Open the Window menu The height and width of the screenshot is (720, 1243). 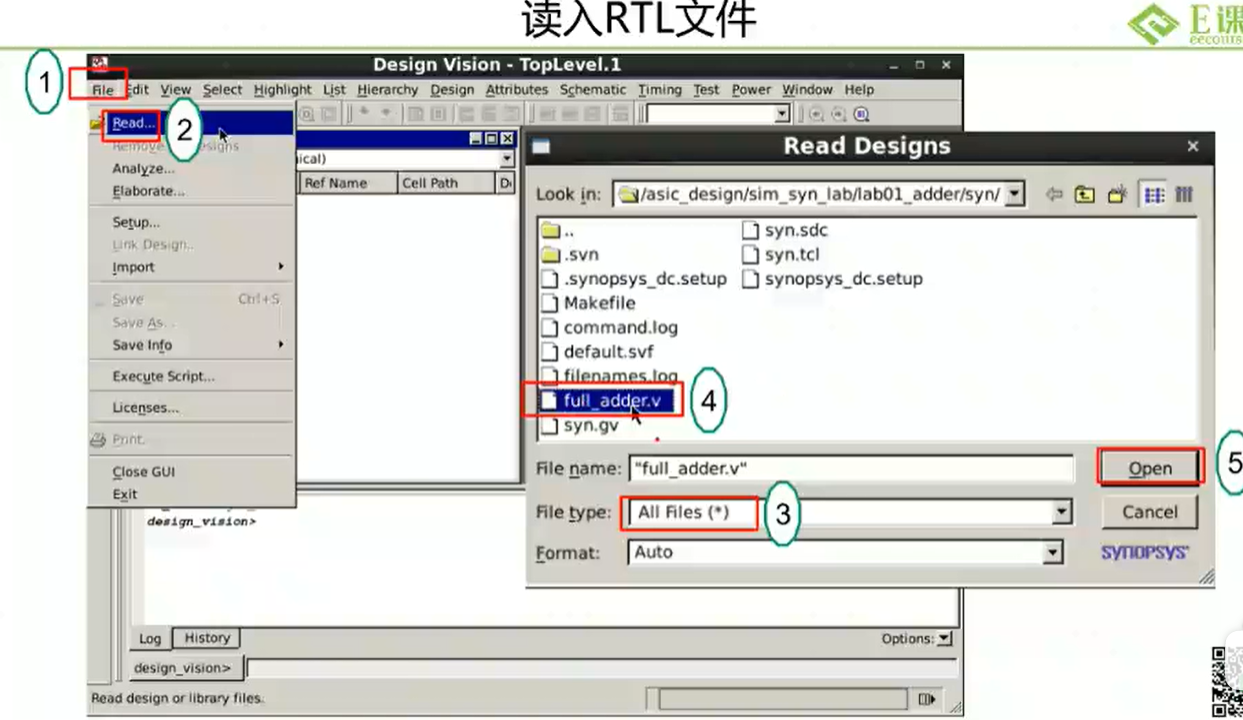pos(807,90)
